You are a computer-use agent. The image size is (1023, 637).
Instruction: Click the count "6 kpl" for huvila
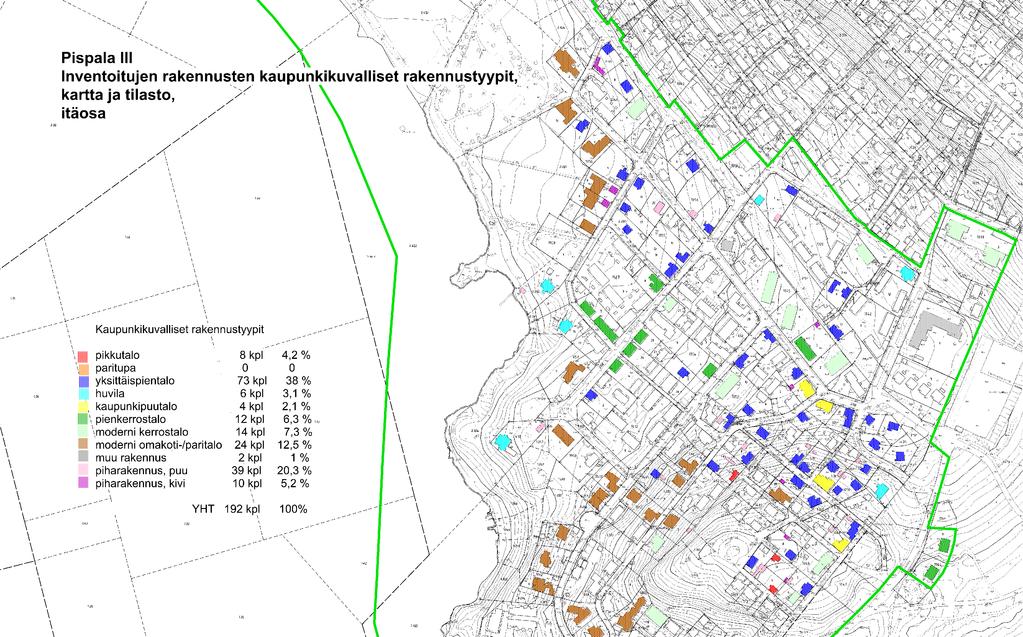pyautogui.click(x=251, y=394)
